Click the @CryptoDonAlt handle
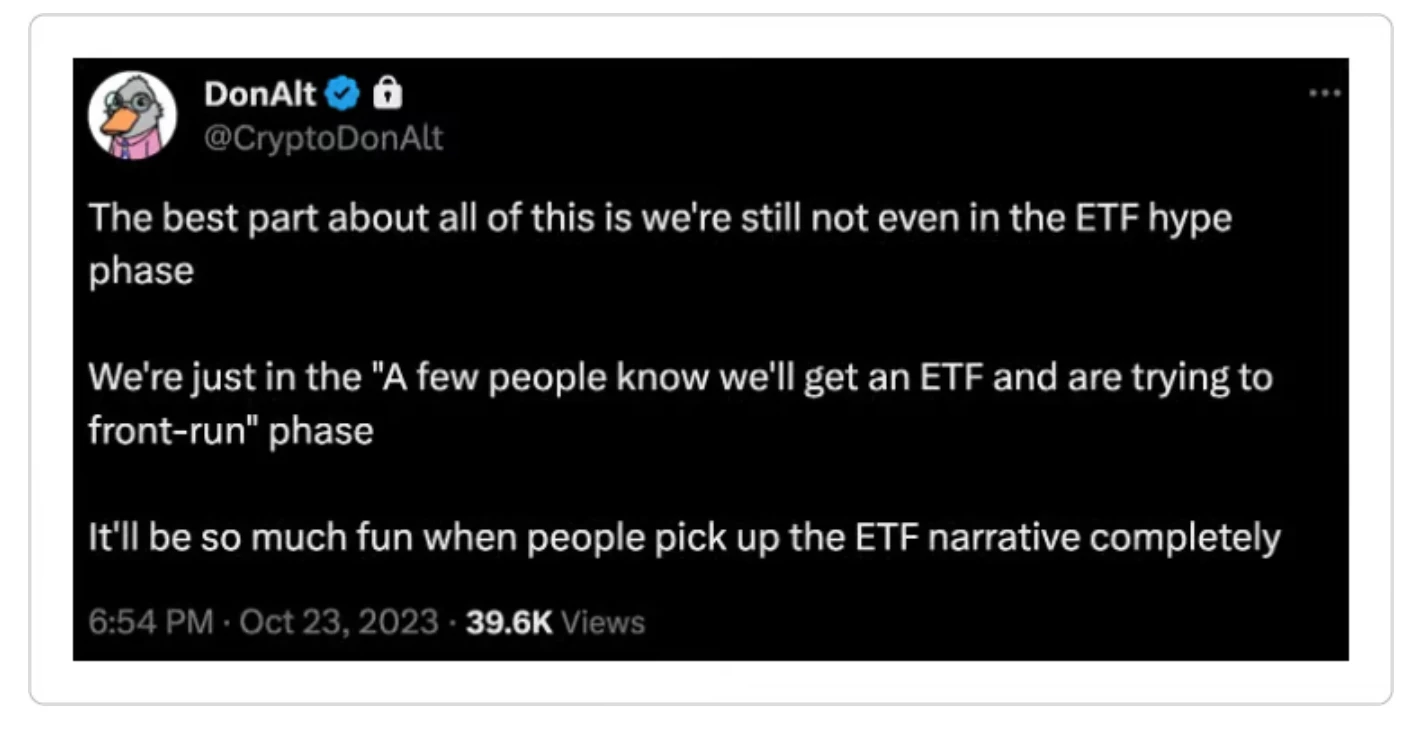Viewport: 1422px width, 732px height. [323, 139]
